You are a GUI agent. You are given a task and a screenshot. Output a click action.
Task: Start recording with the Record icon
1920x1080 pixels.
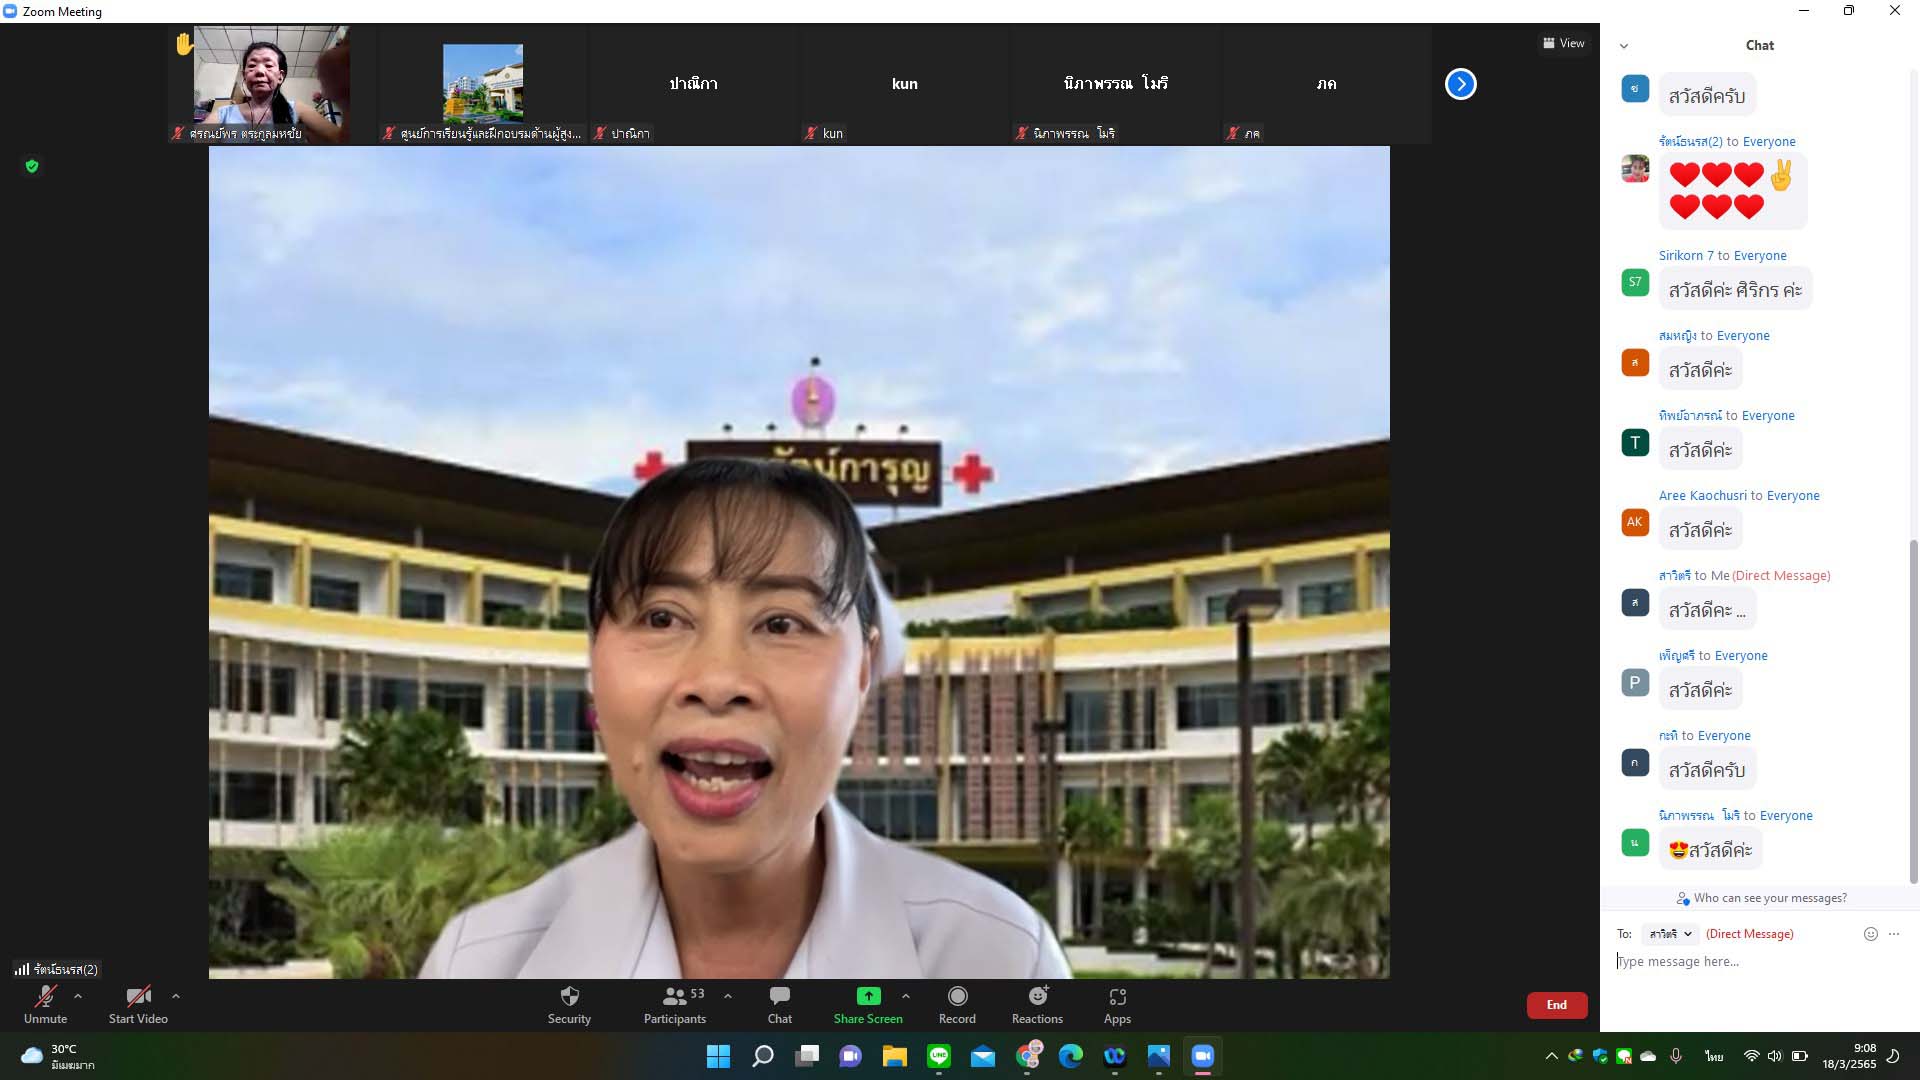[x=956, y=996]
